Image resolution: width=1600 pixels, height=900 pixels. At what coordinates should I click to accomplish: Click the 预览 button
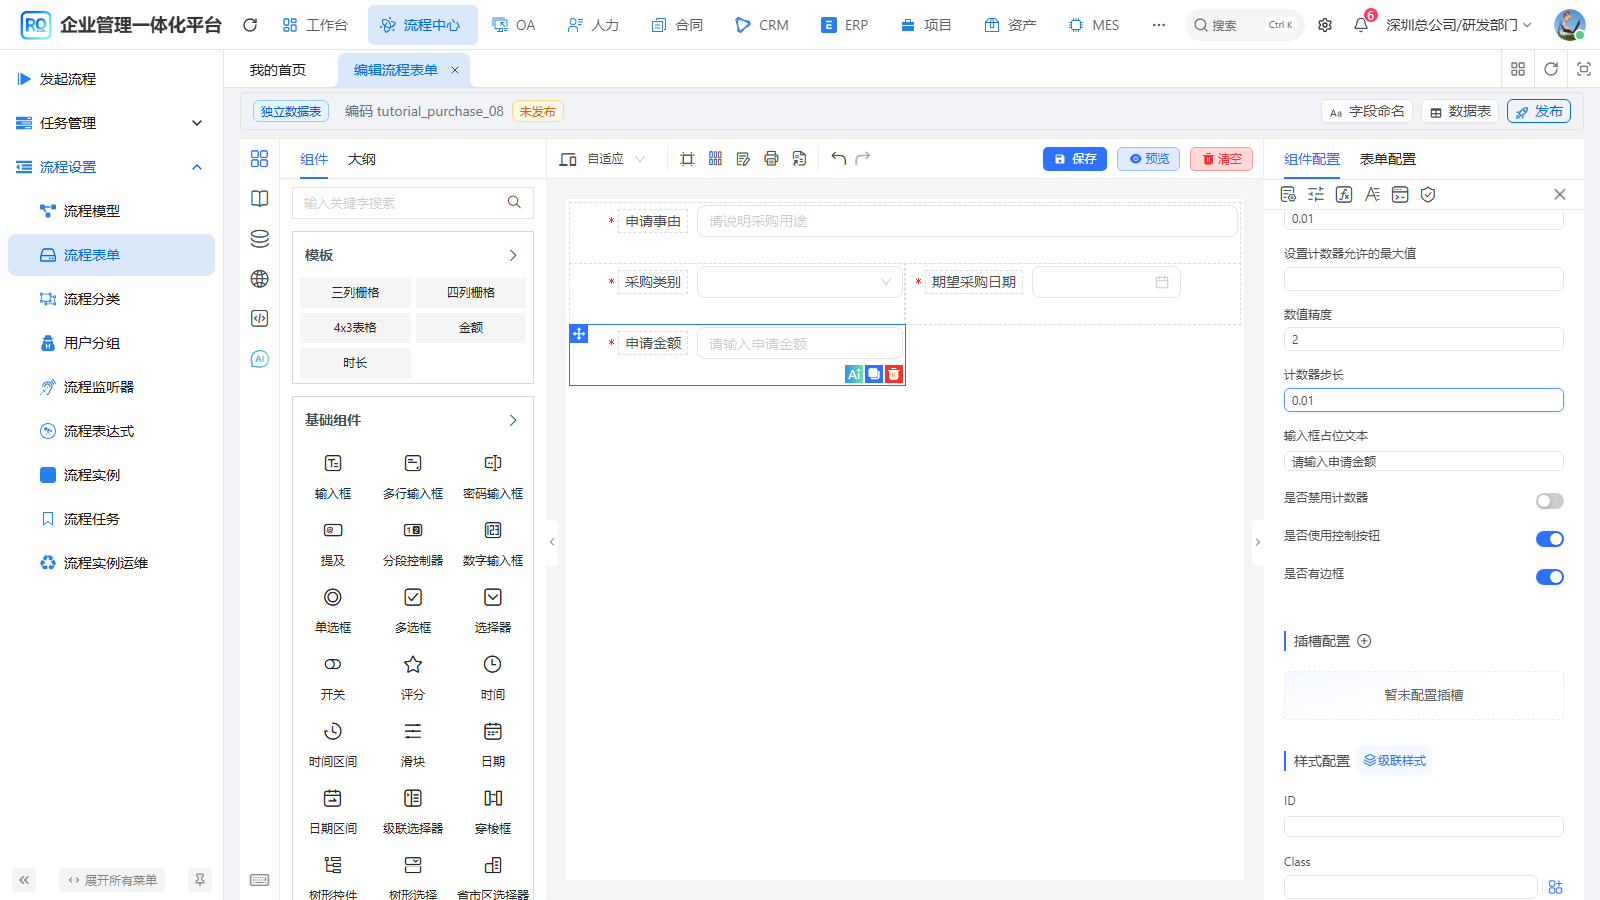(x=1149, y=159)
